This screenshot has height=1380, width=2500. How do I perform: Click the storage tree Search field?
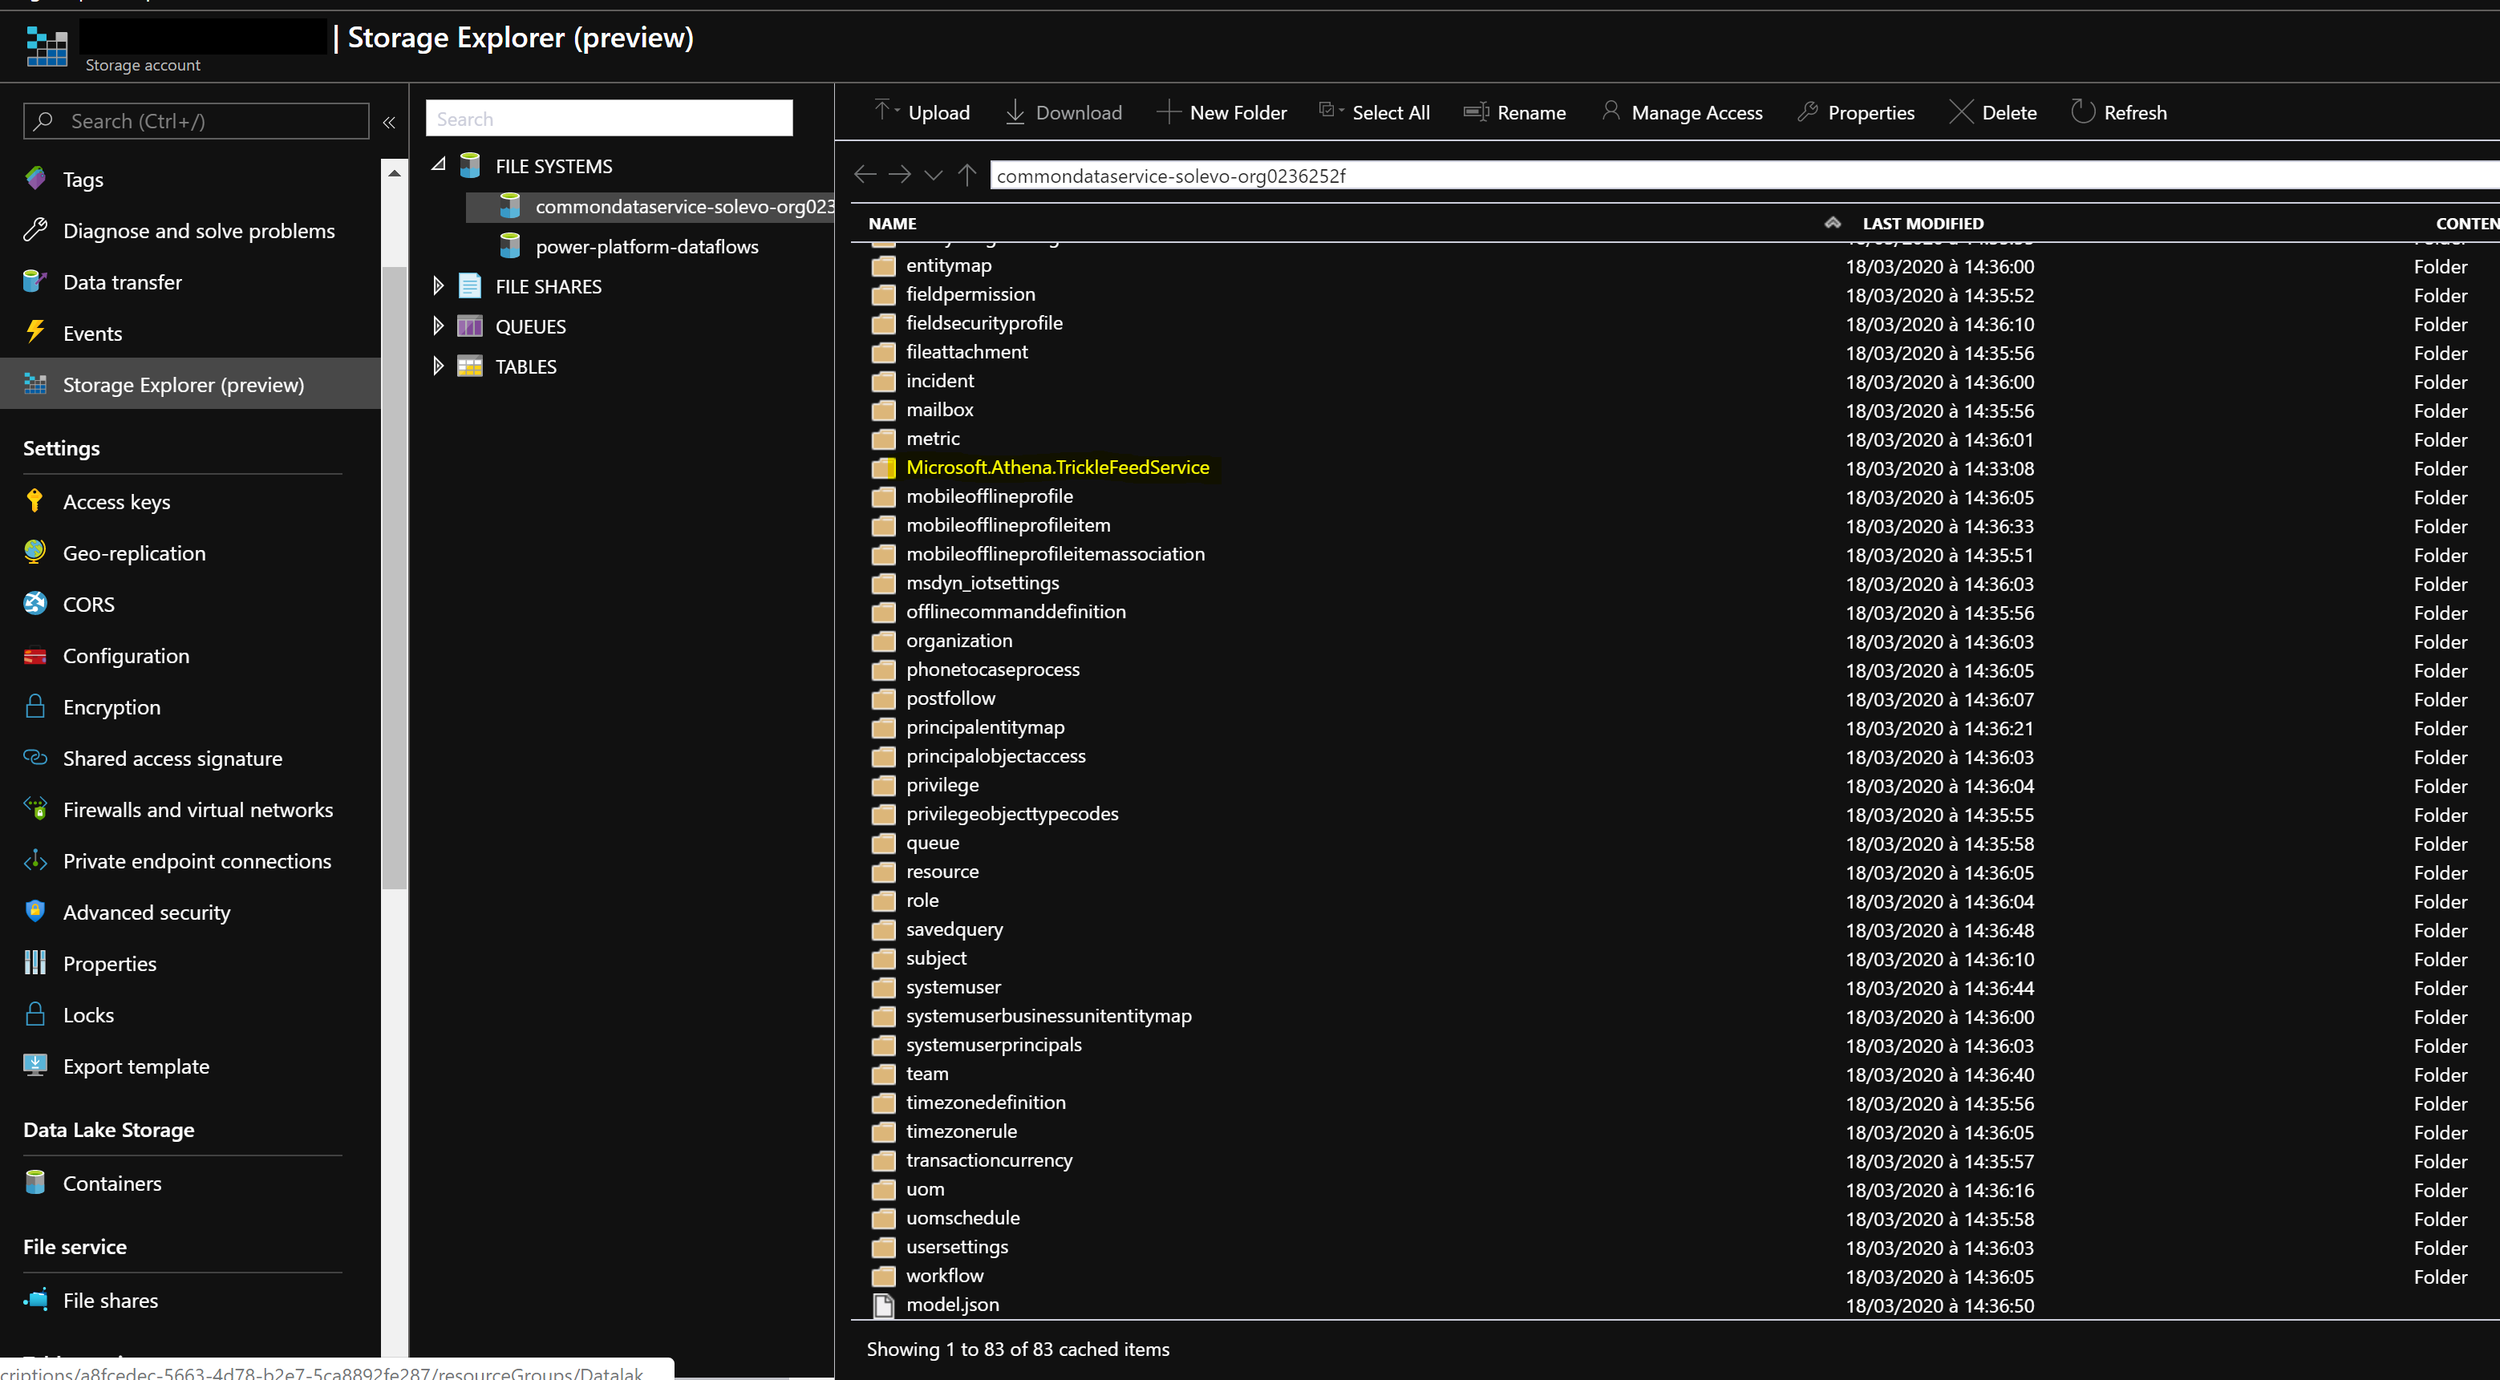(x=608, y=119)
